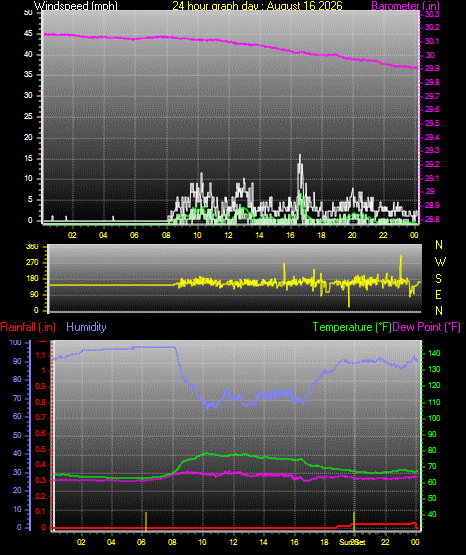Click the 24 hour graph day title
Image resolution: width=466 pixels, height=555 pixels.
coord(257,6)
